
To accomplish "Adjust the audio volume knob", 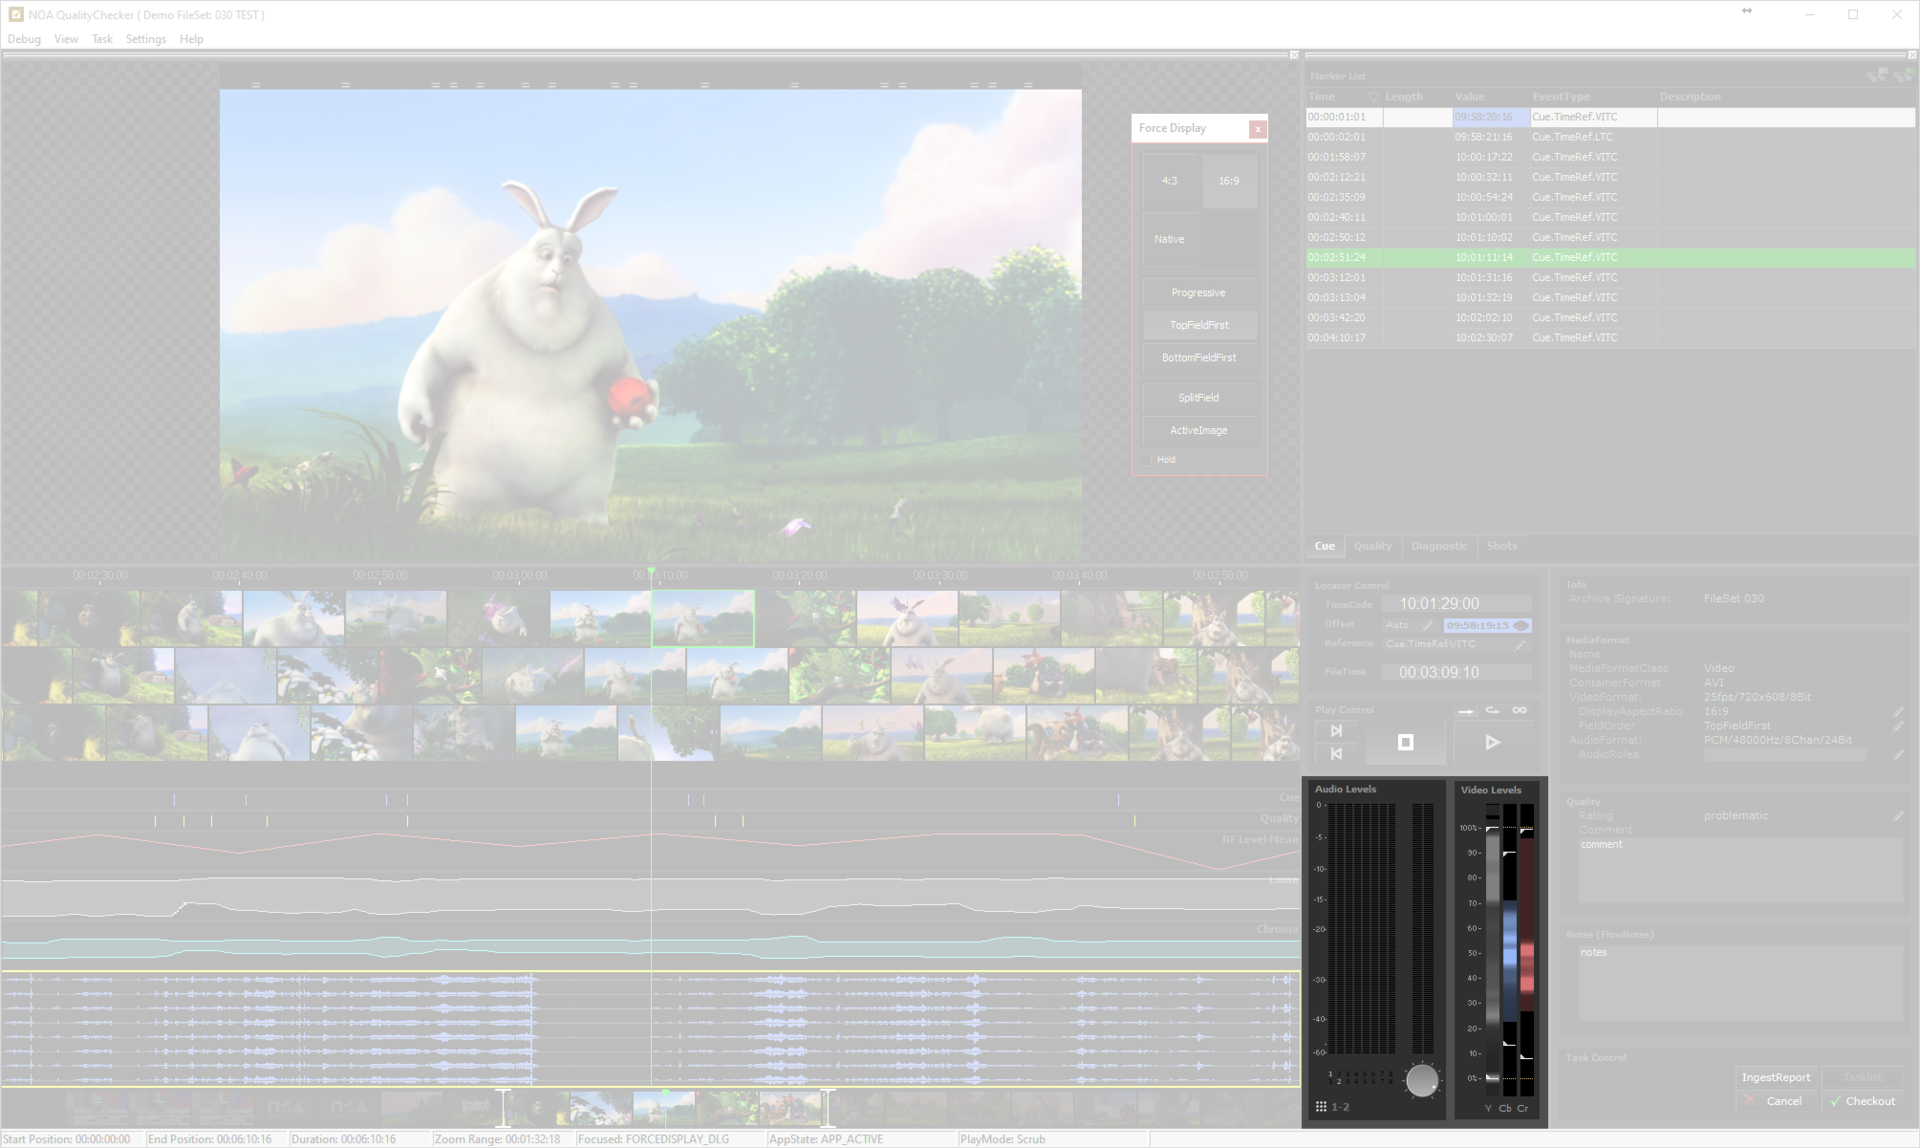I will (x=1421, y=1081).
